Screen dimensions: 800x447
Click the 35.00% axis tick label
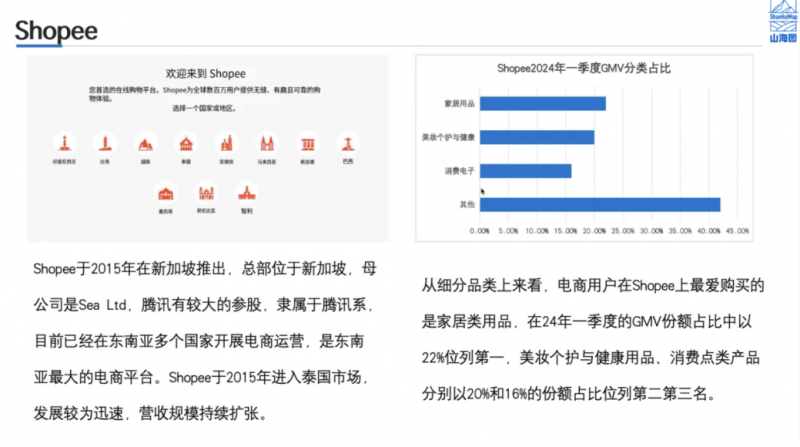(680, 231)
